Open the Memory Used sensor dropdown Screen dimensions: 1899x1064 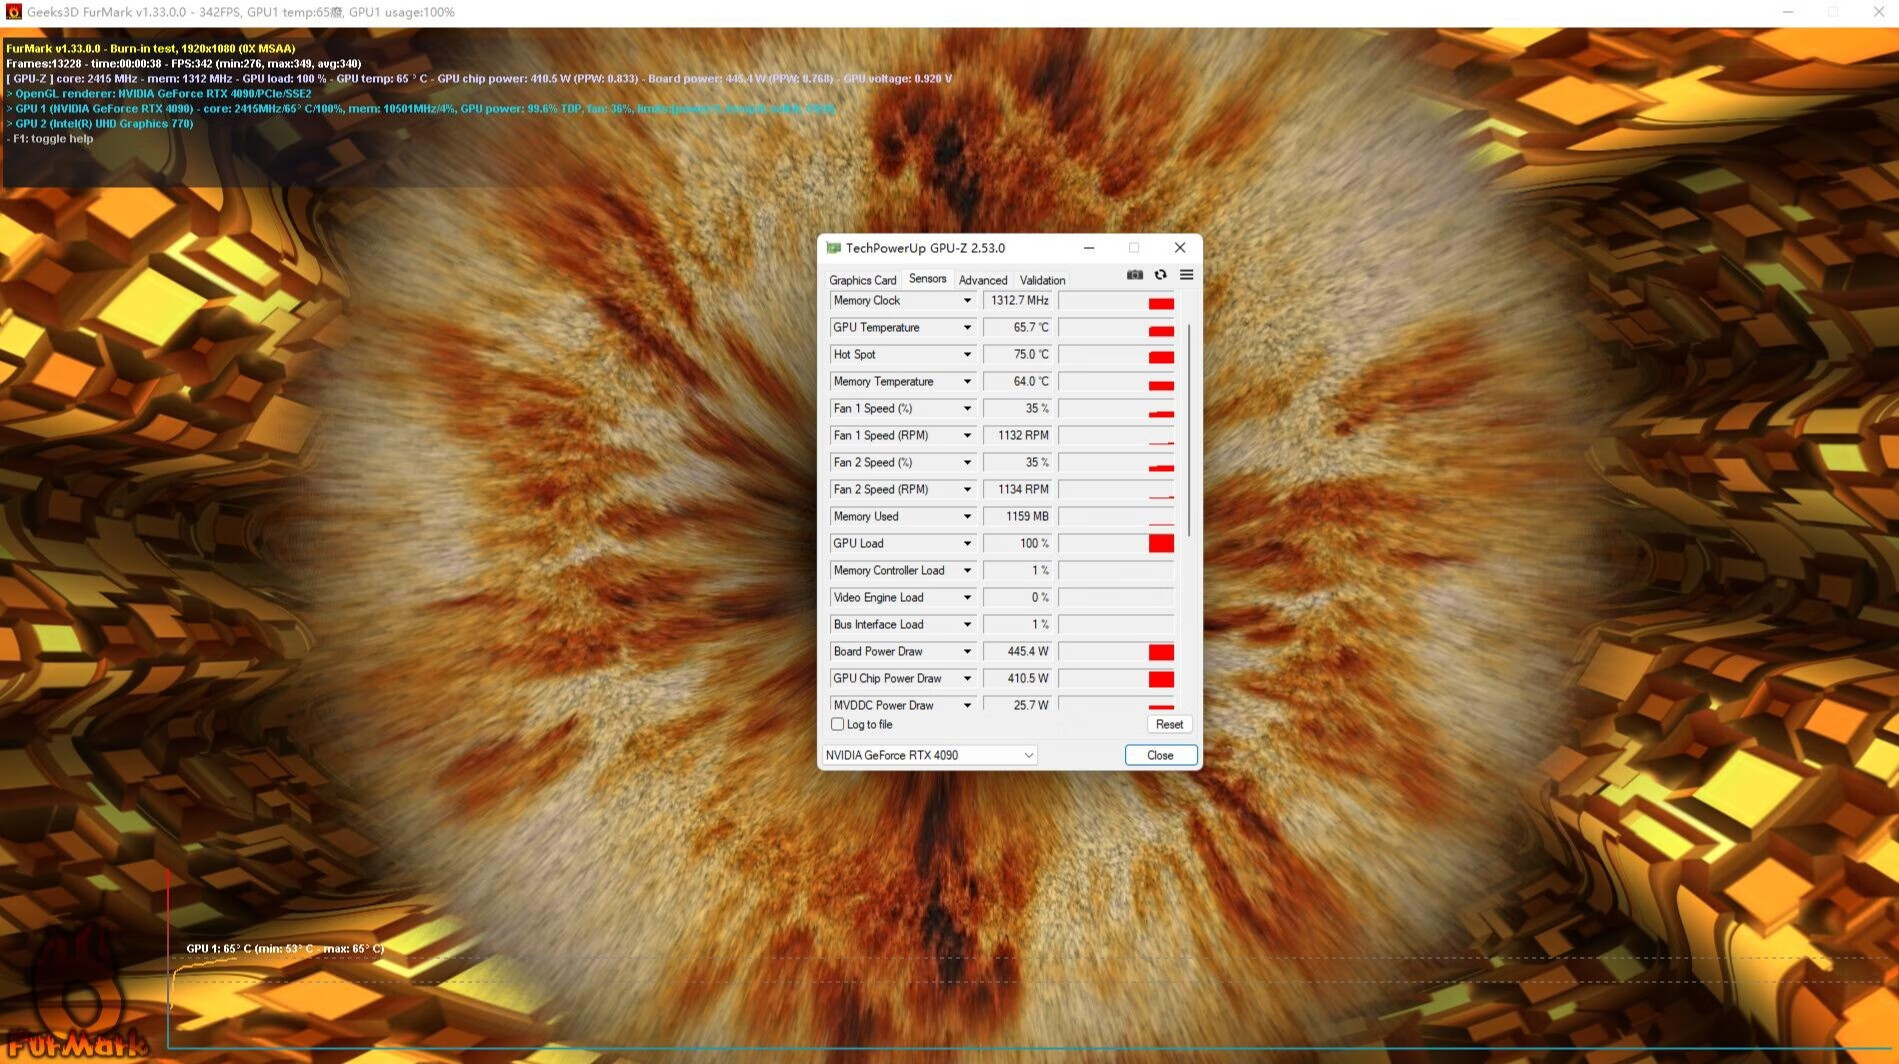tap(967, 517)
